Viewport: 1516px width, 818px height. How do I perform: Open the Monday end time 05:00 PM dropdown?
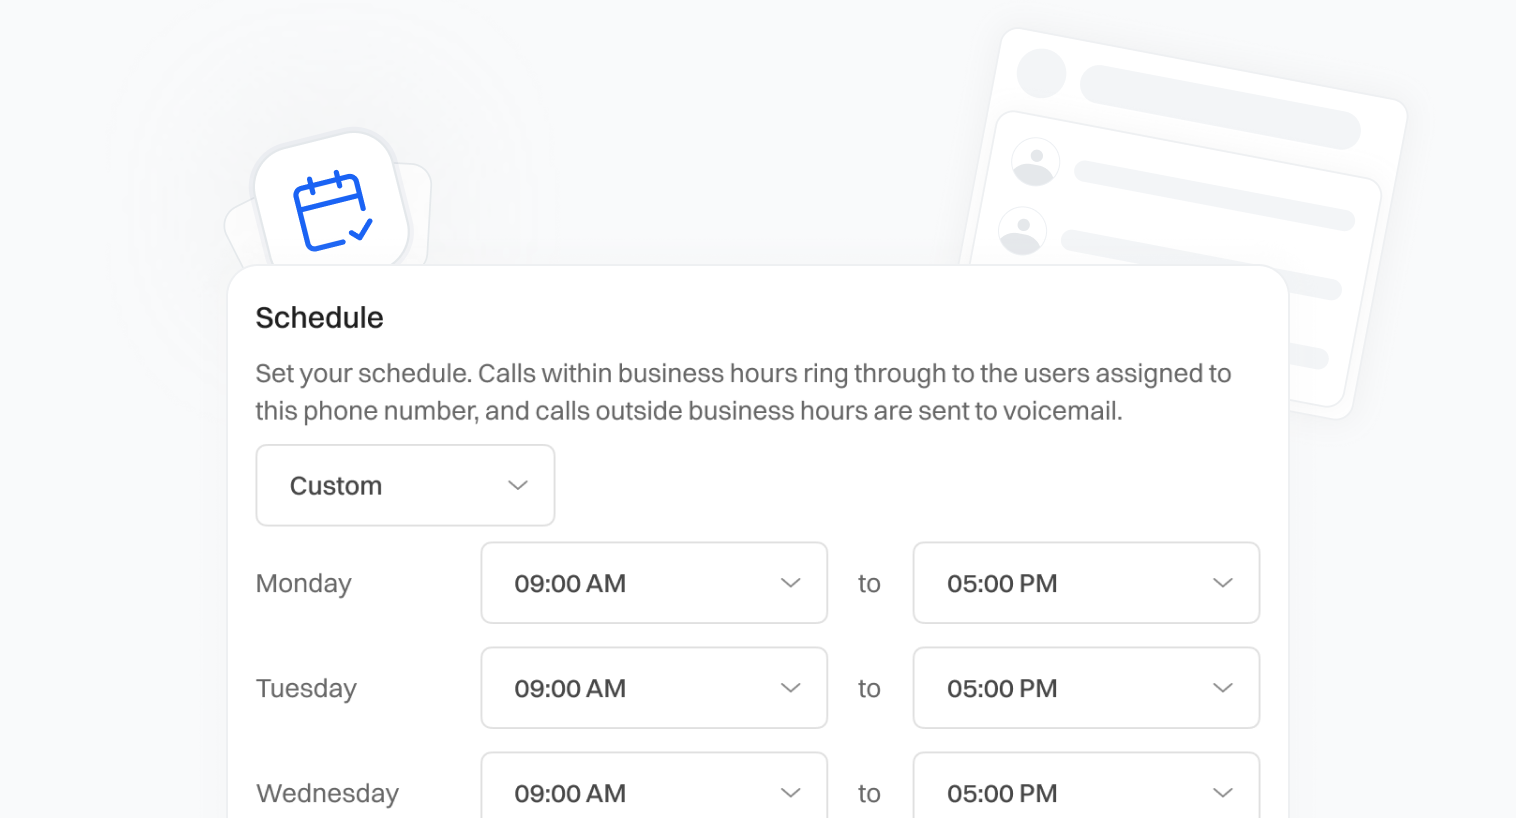1085,583
